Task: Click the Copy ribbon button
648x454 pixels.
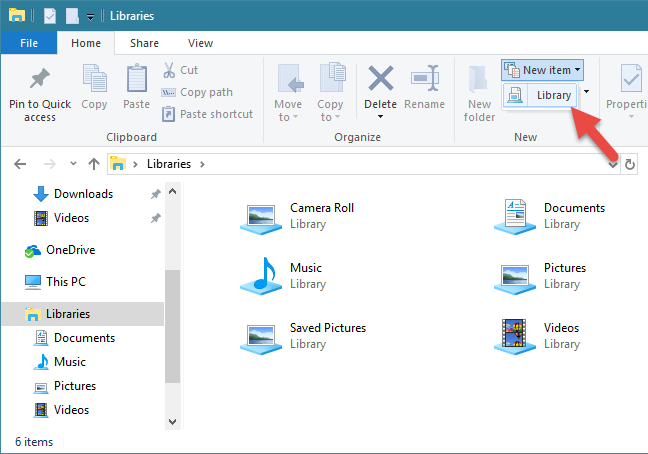Action: (94, 87)
